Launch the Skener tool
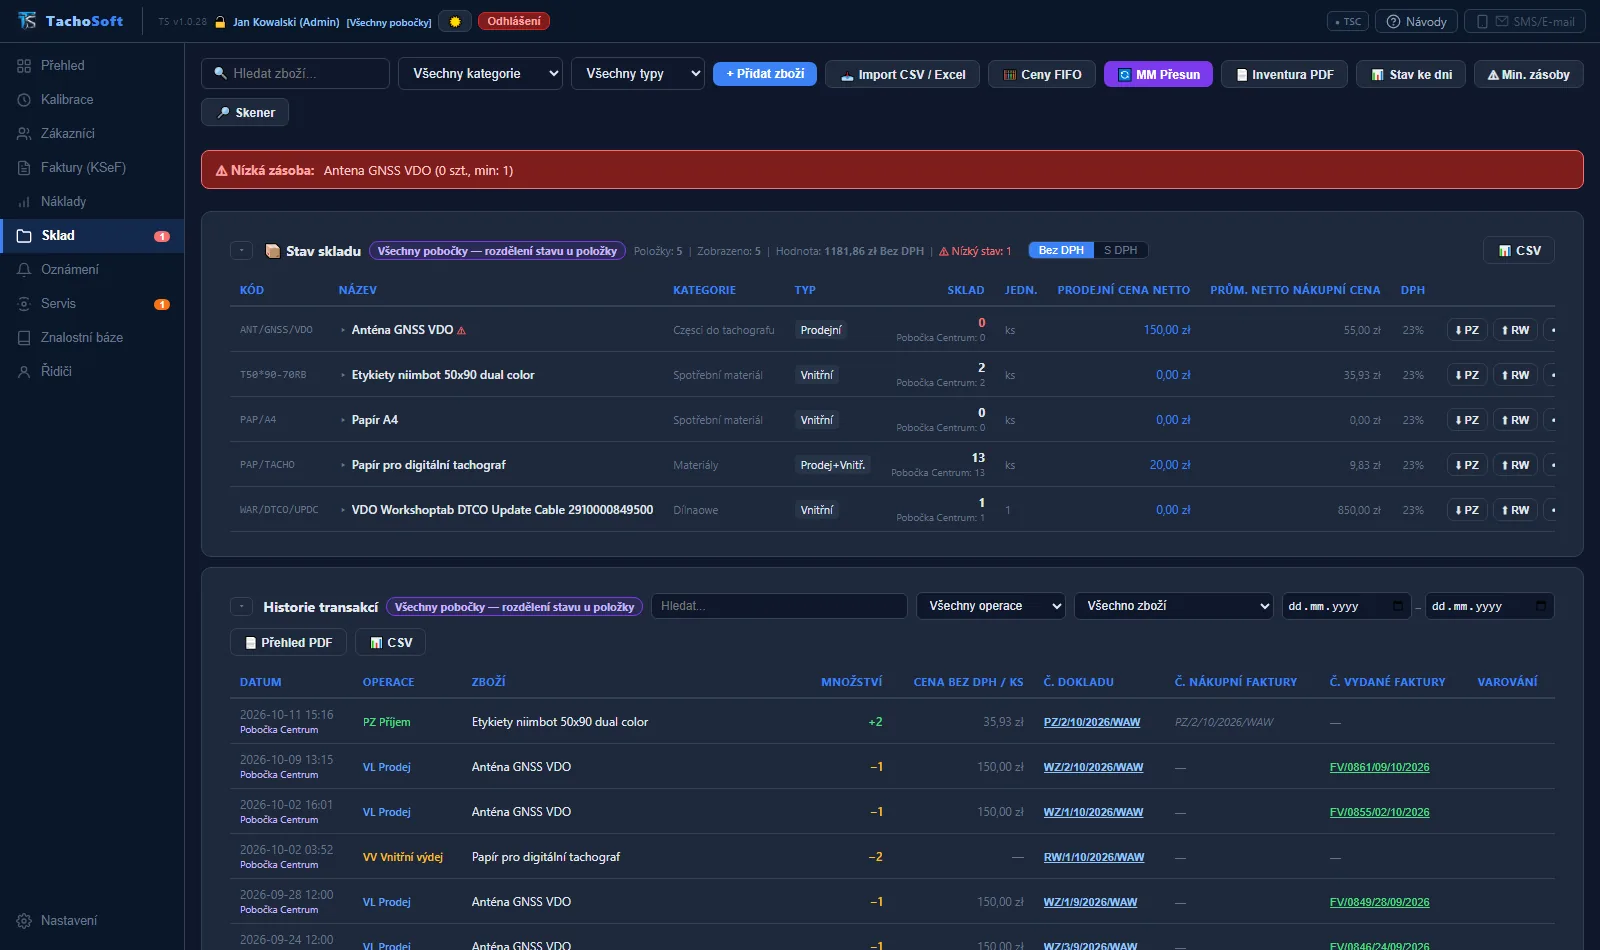The height and width of the screenshot is (950, 1600). (x=245, y=112)
